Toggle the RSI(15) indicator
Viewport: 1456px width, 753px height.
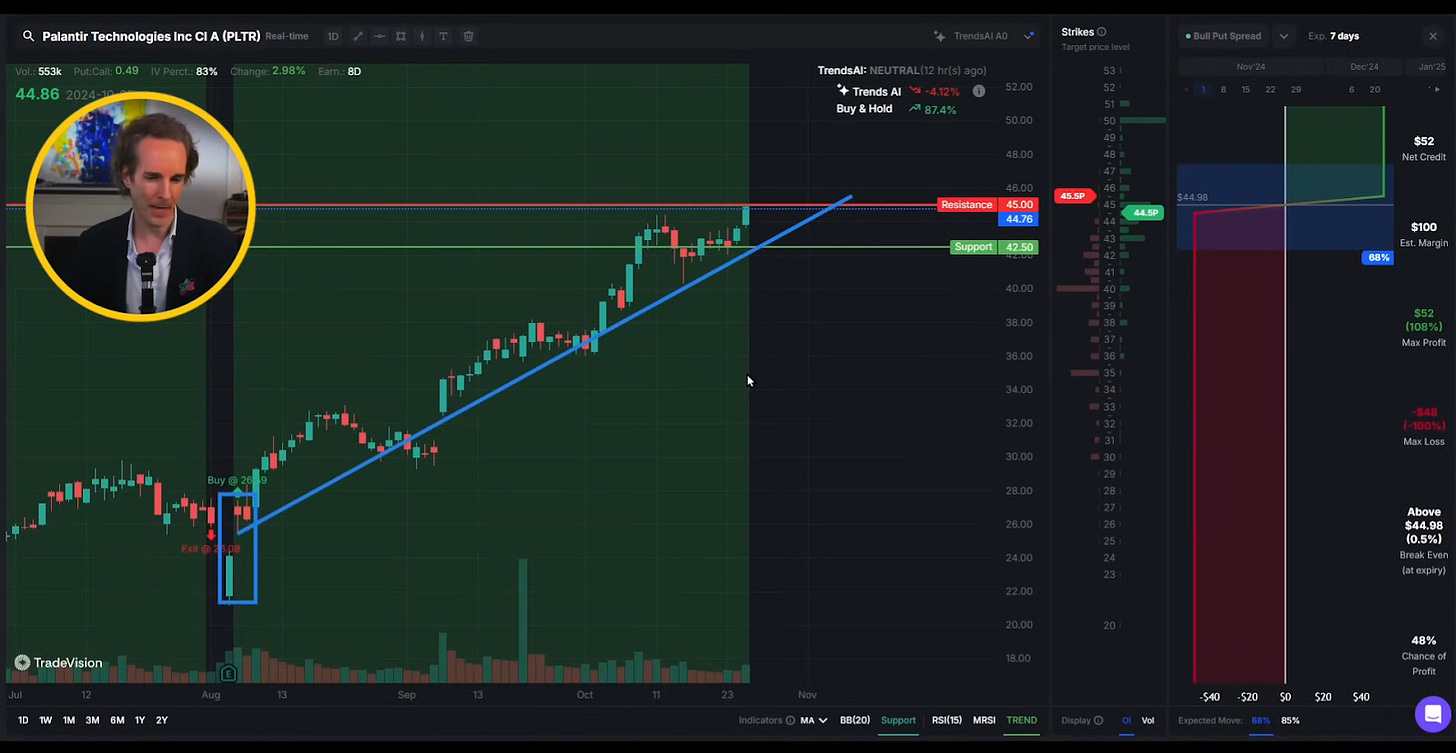point(946,720)
